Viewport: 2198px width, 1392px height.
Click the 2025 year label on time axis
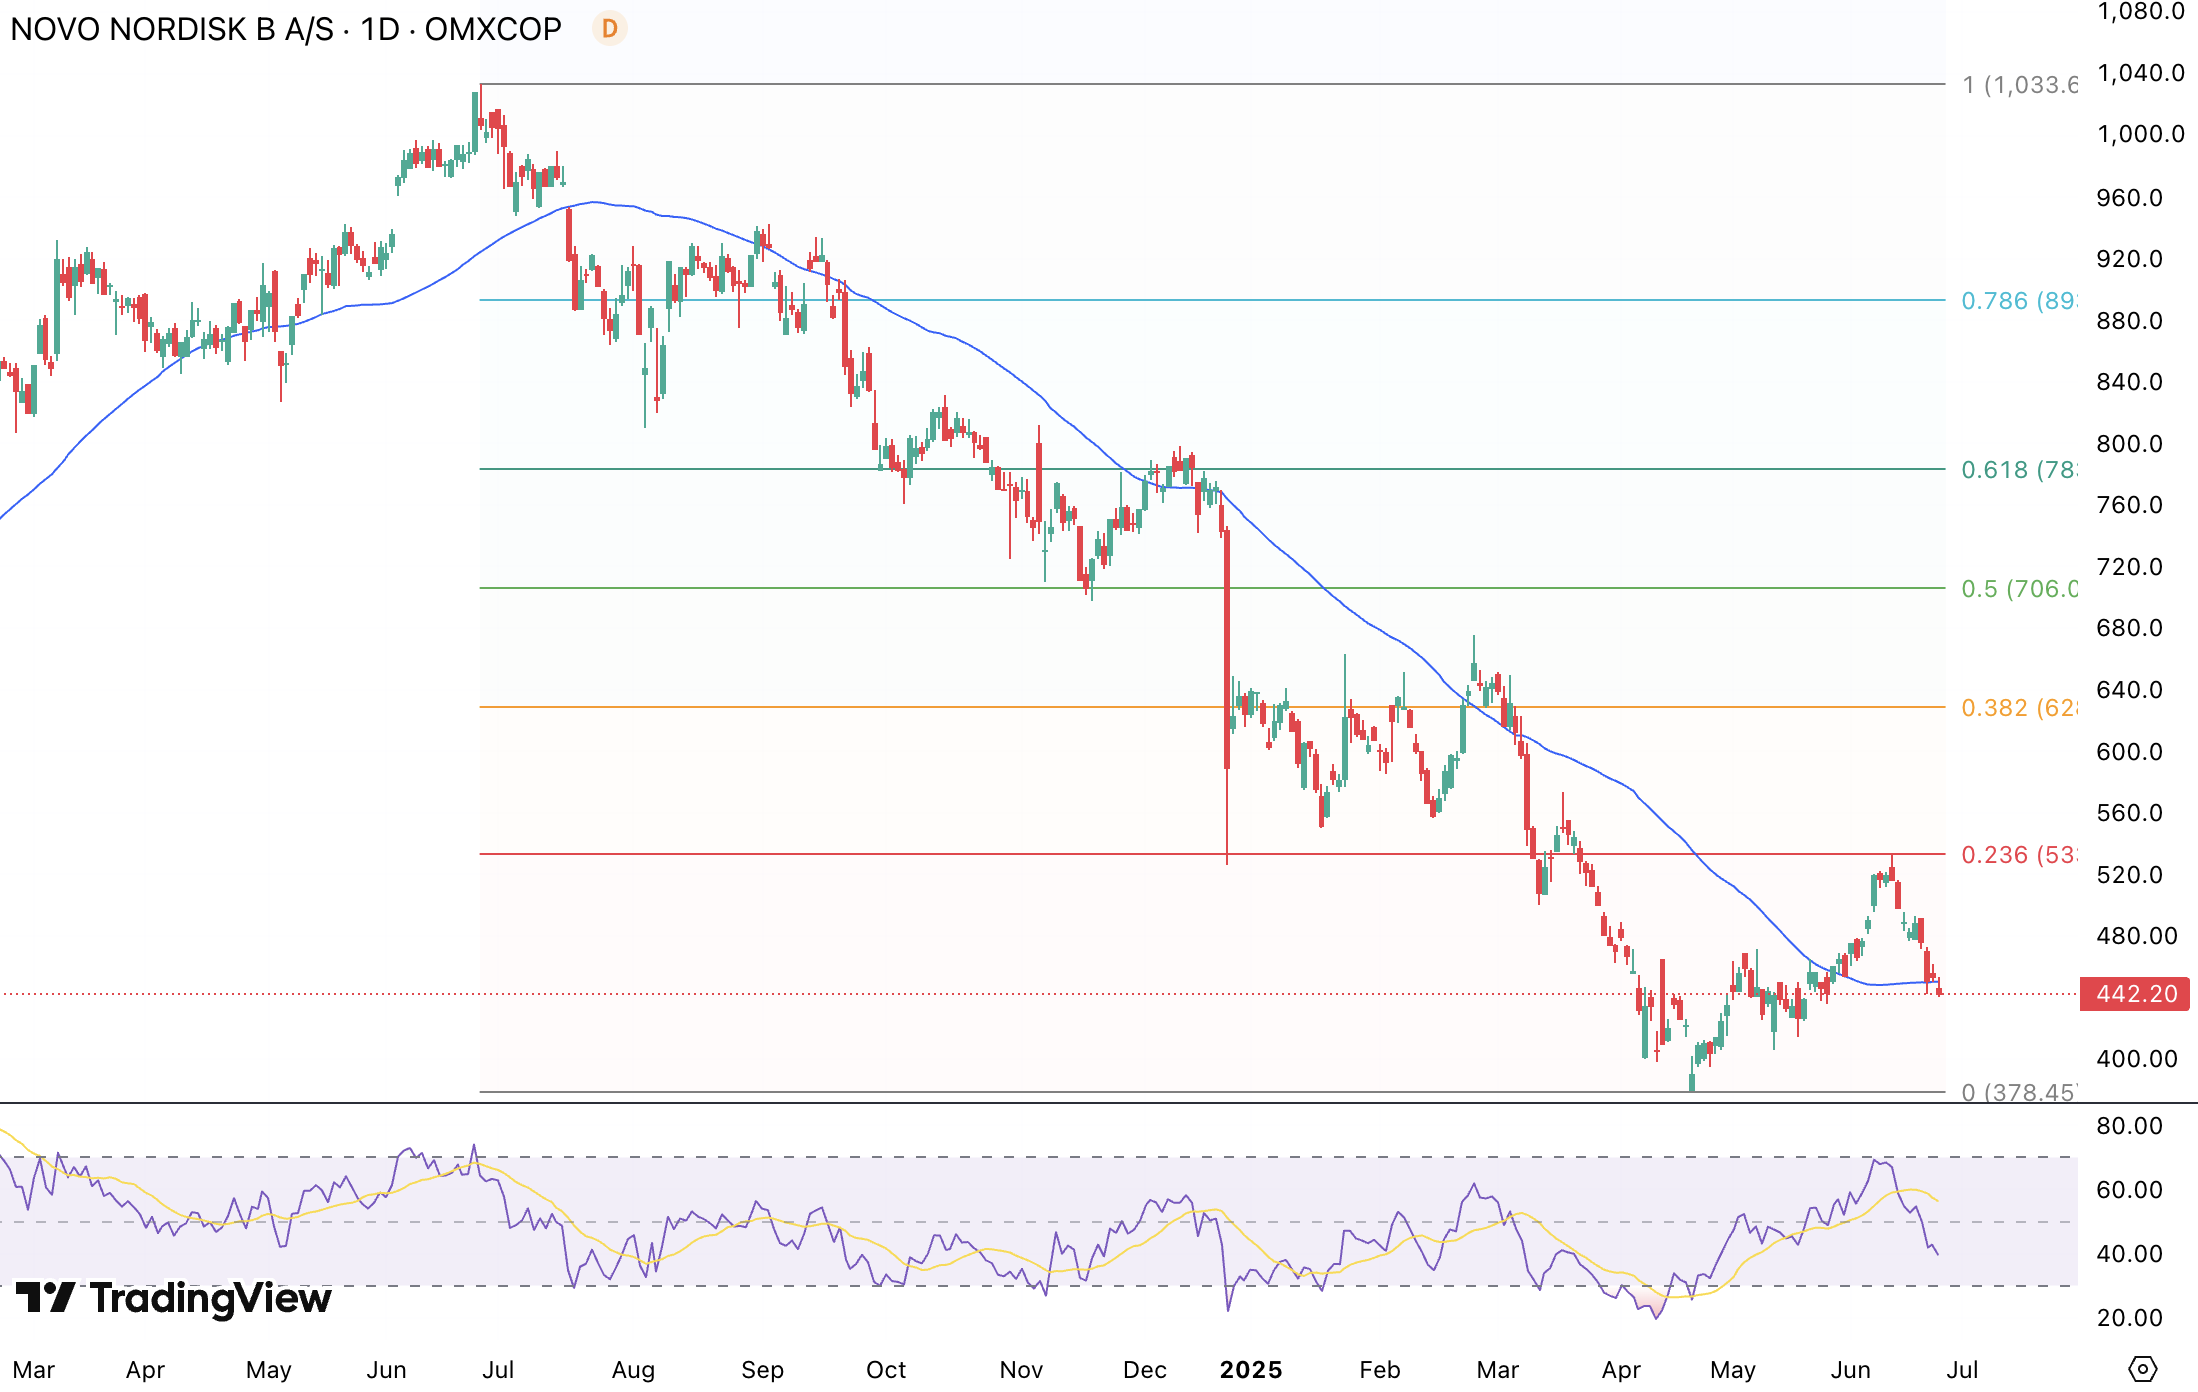pyautogui.click(x=1251, y=1370)
